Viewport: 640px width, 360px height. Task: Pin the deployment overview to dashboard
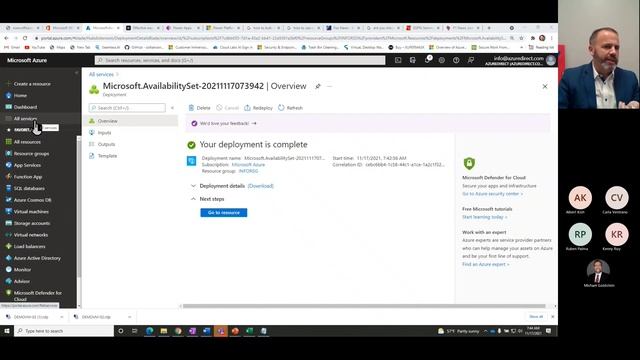(x=318, y=86)
